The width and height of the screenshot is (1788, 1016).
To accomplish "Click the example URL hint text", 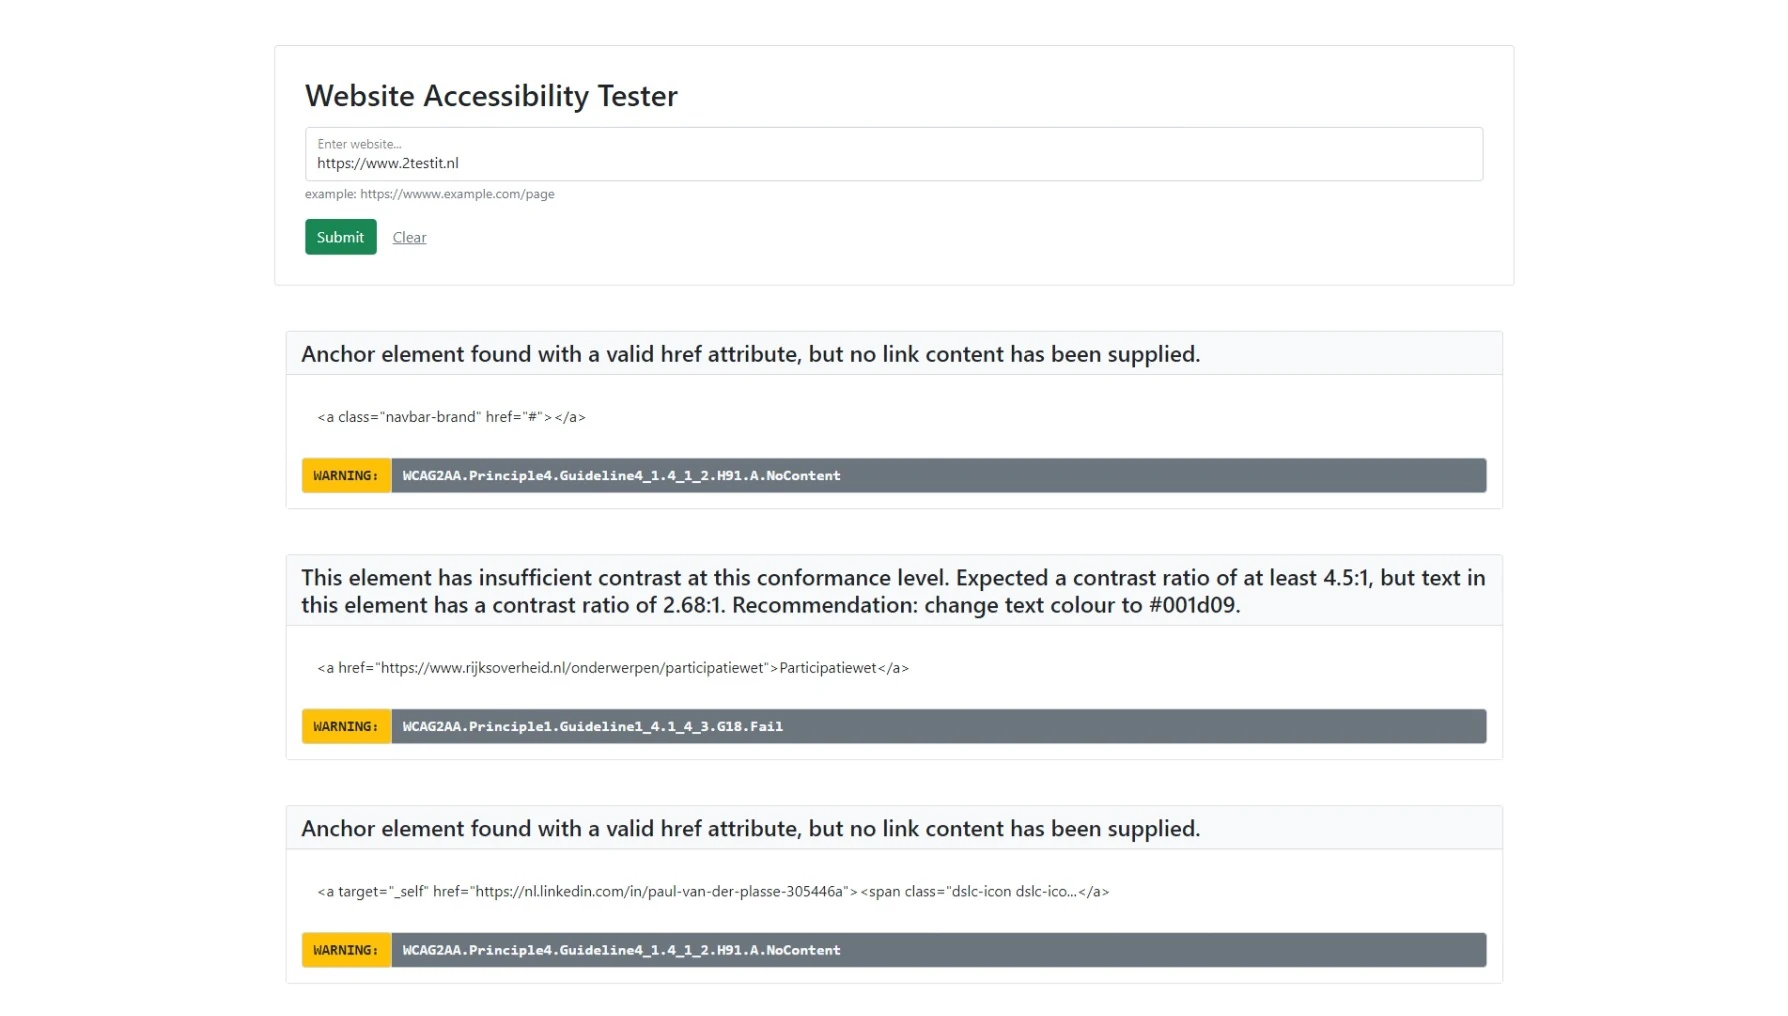I will 430,194.
